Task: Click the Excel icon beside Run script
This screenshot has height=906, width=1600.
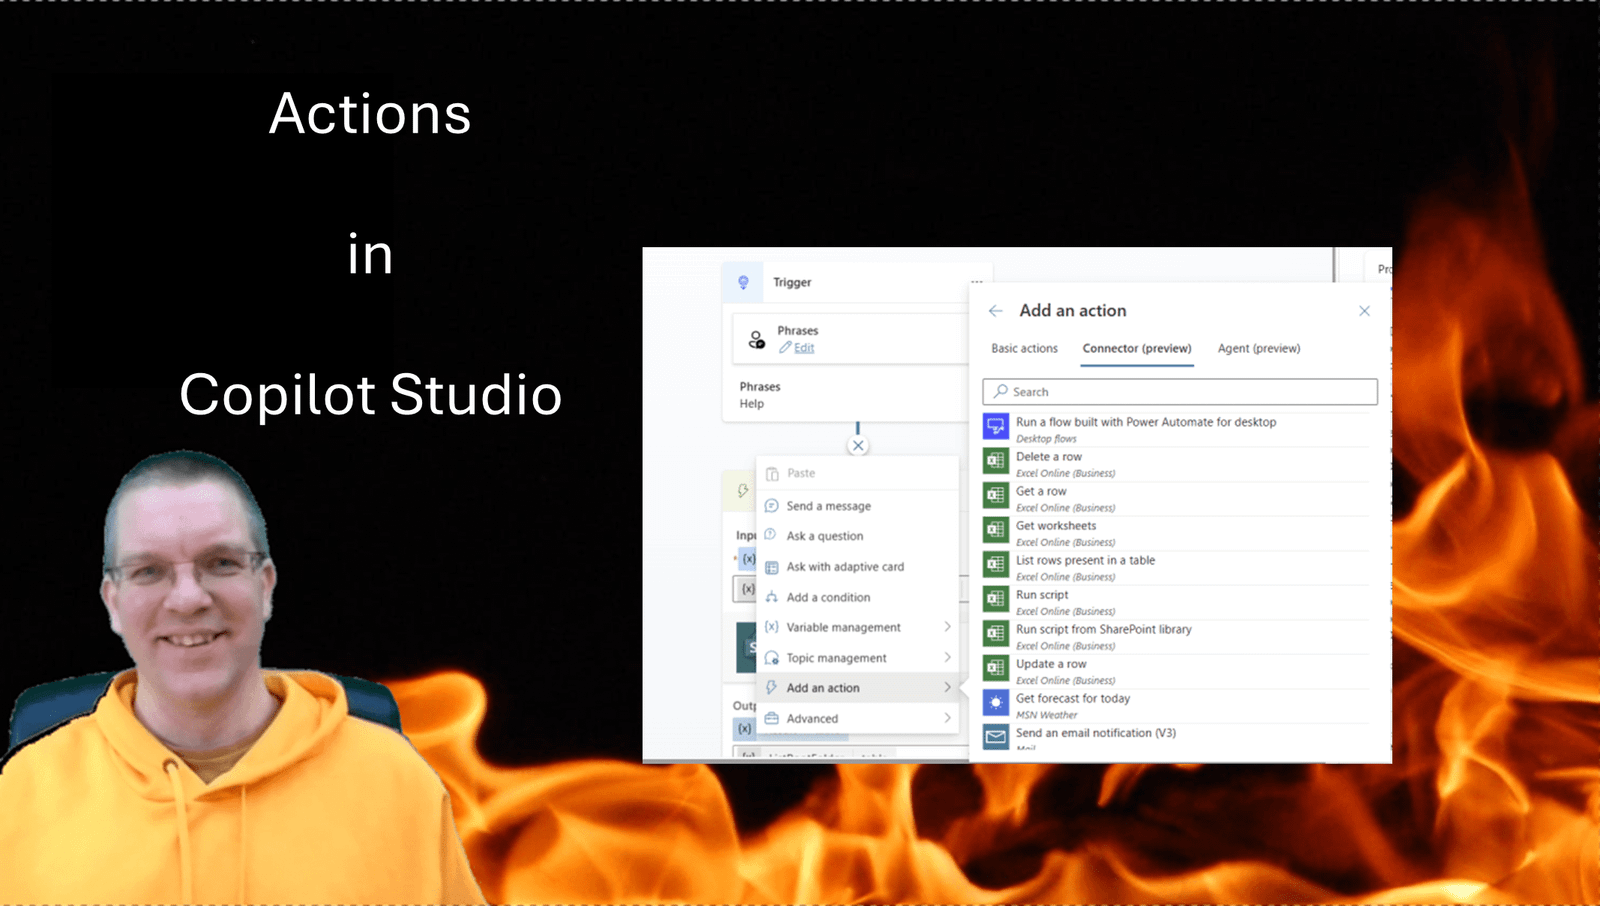Action: [996, 599]
